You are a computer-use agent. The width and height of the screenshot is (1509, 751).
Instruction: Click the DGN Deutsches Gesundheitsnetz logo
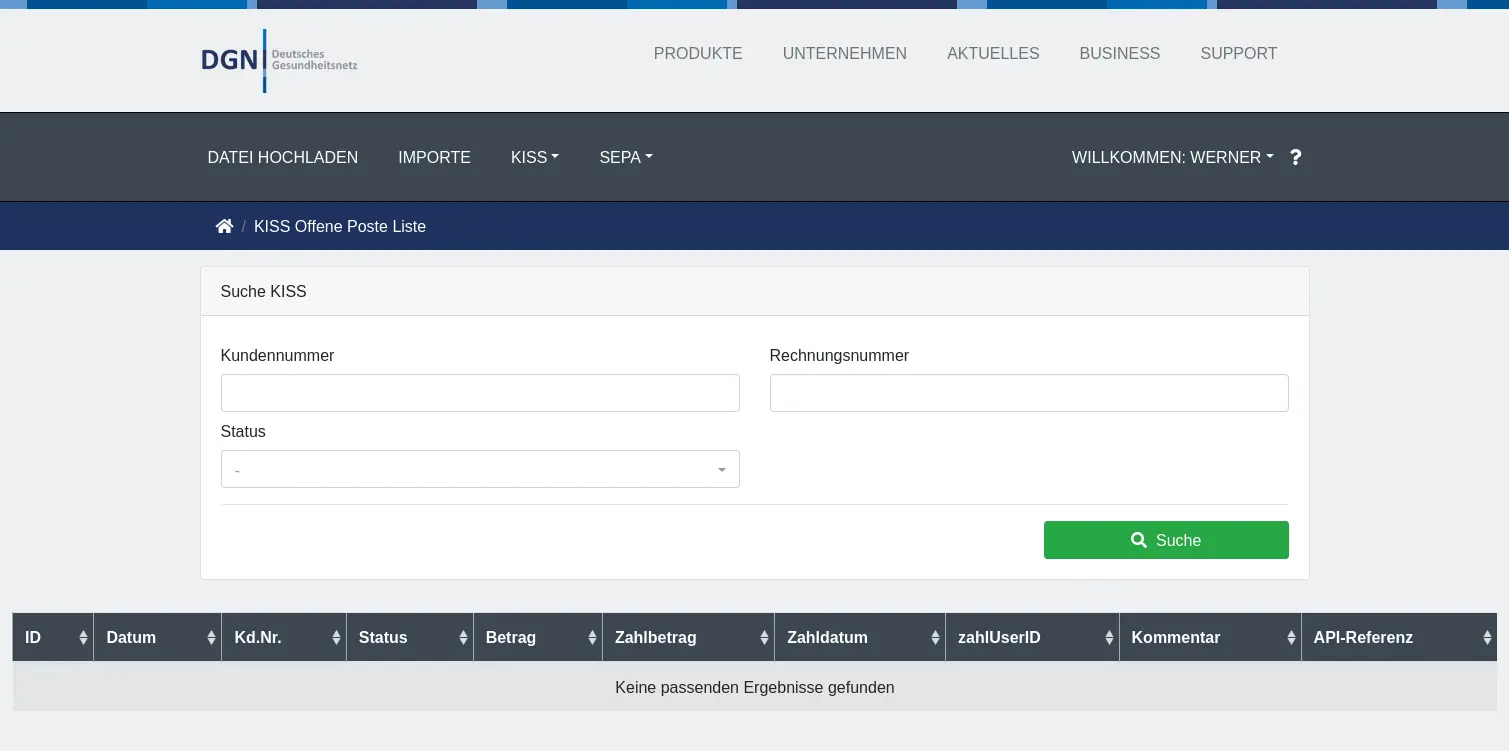point(279,60)
